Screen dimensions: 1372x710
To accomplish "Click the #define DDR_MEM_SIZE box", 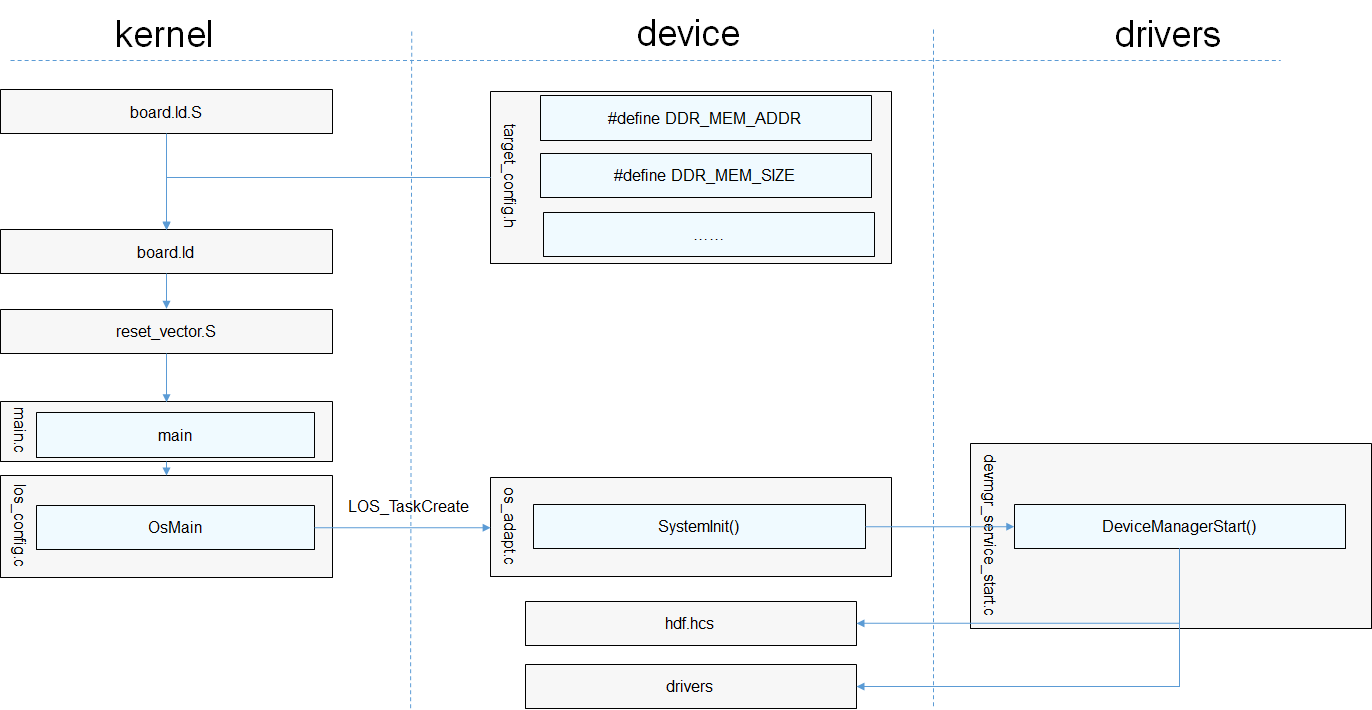I will 705,175.
